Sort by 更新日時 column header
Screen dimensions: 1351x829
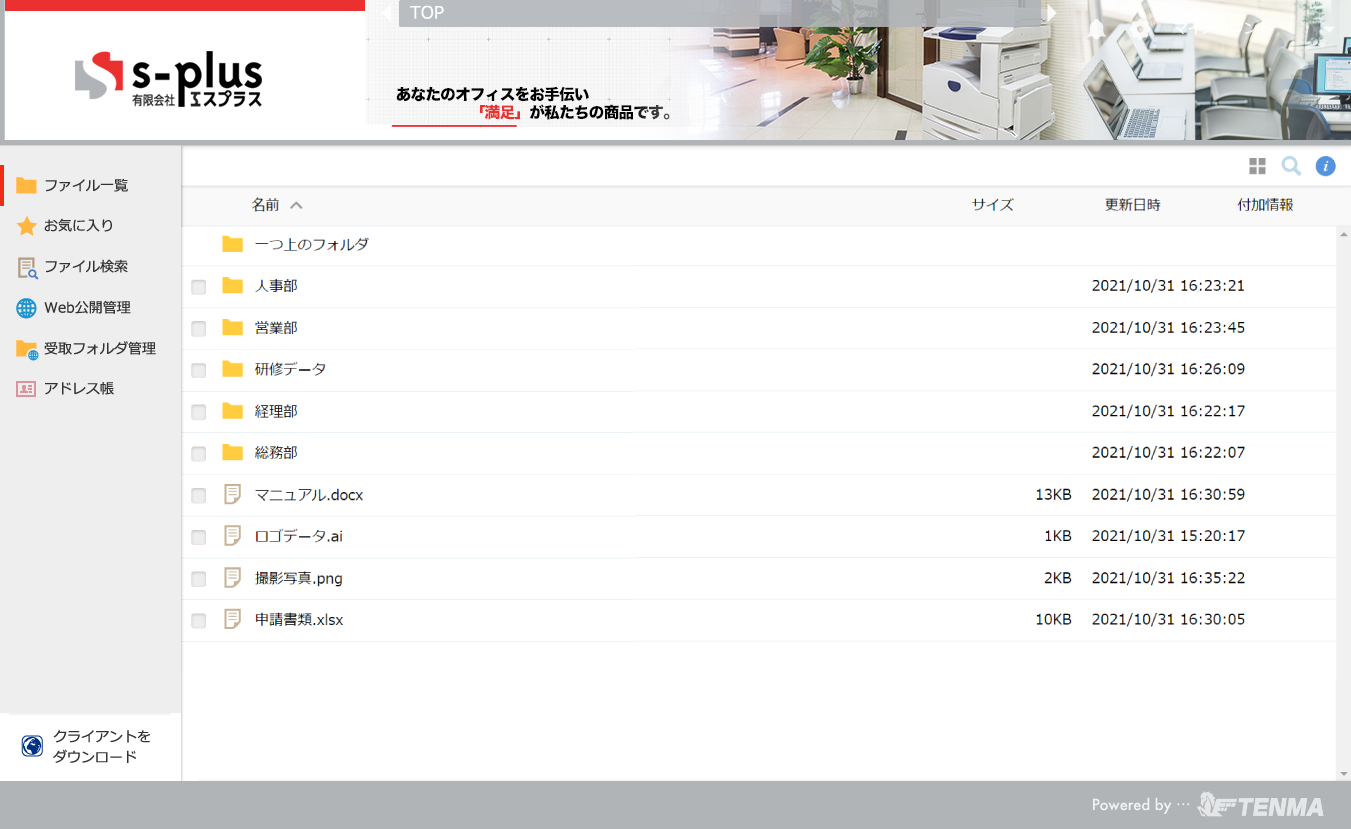(x=1132, y=205)
